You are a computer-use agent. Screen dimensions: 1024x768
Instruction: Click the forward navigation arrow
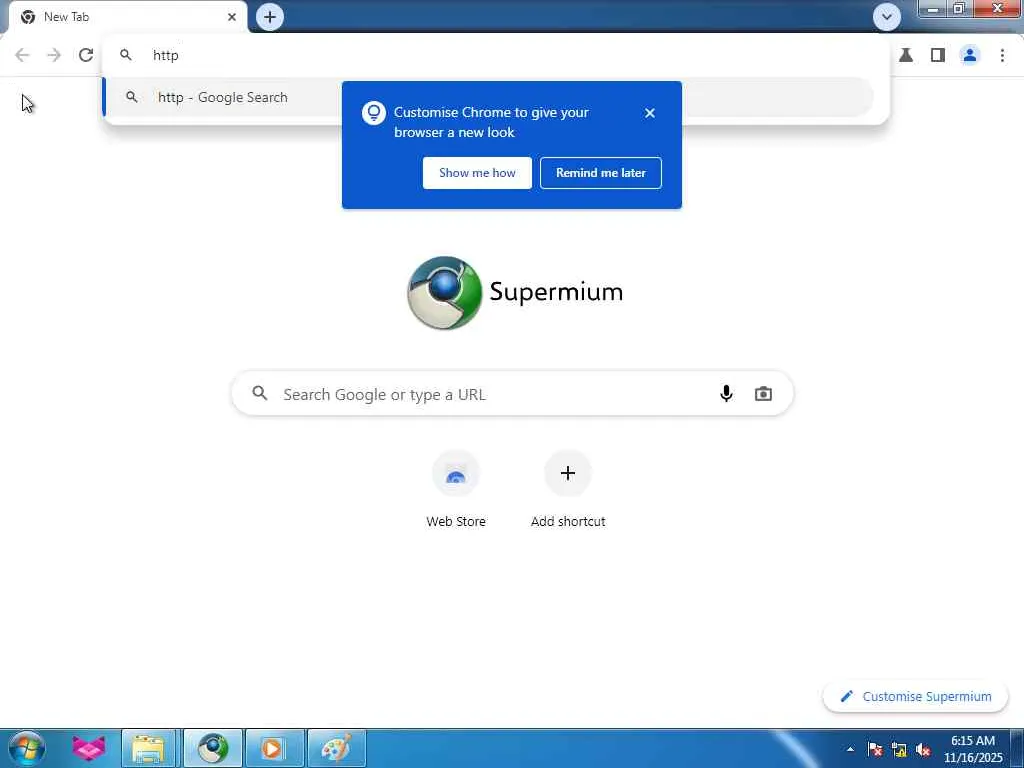tap(54, 55)
